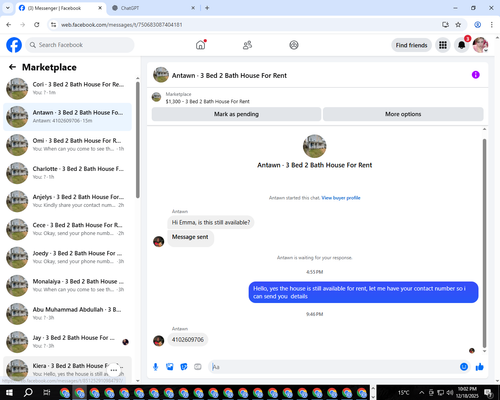
Task: Open the Groups icon in top navigation
Action: click(294, 45)
